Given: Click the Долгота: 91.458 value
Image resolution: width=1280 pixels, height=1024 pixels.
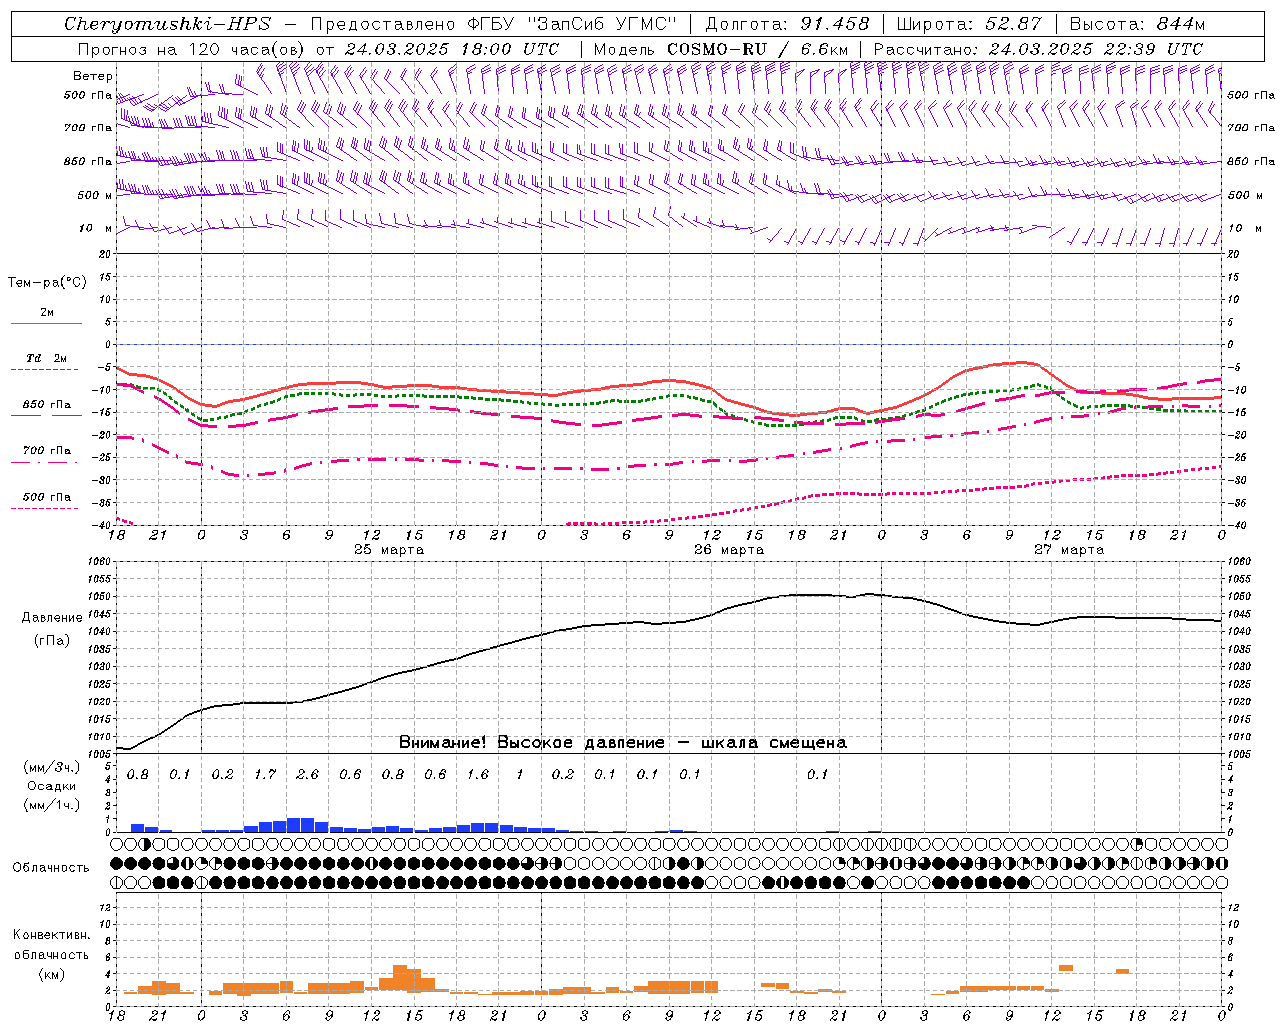Looking at the screenshot, I should 787,24.
